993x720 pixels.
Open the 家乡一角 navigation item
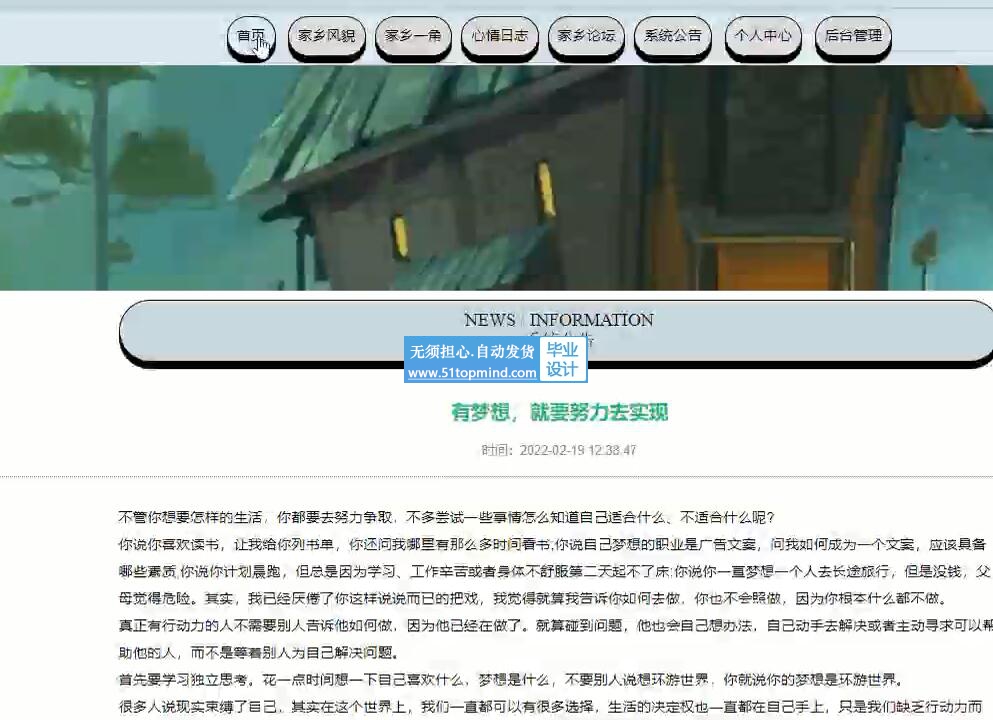click(x=413, y=37)
